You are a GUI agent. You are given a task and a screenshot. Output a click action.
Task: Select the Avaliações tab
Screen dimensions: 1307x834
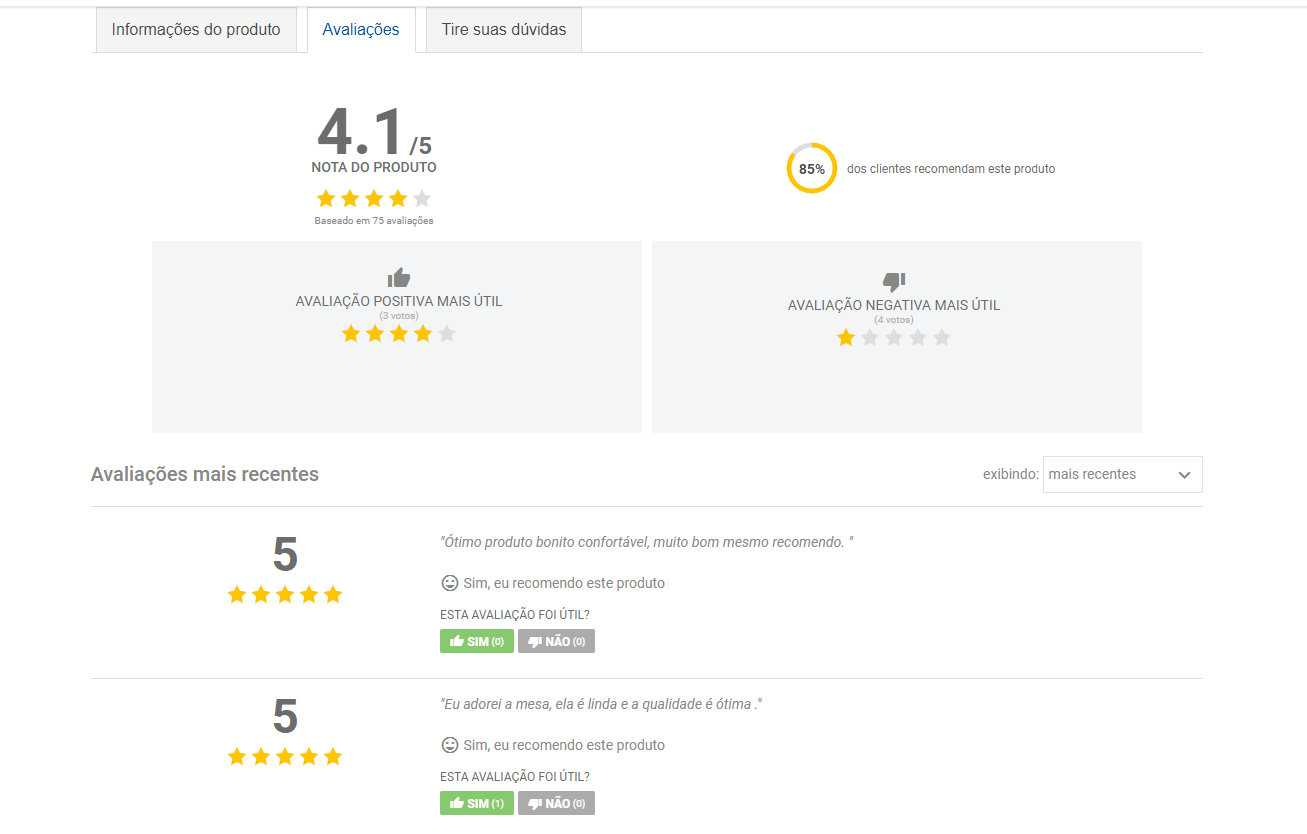pos(360,30)
